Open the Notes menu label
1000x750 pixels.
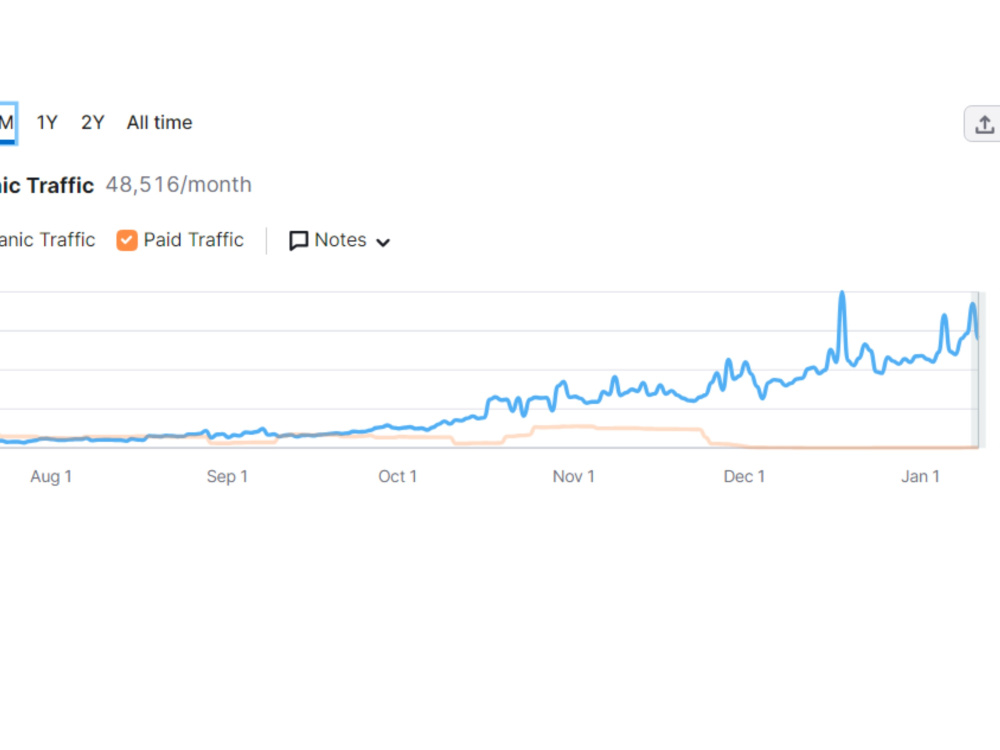(x=341, y=240)
